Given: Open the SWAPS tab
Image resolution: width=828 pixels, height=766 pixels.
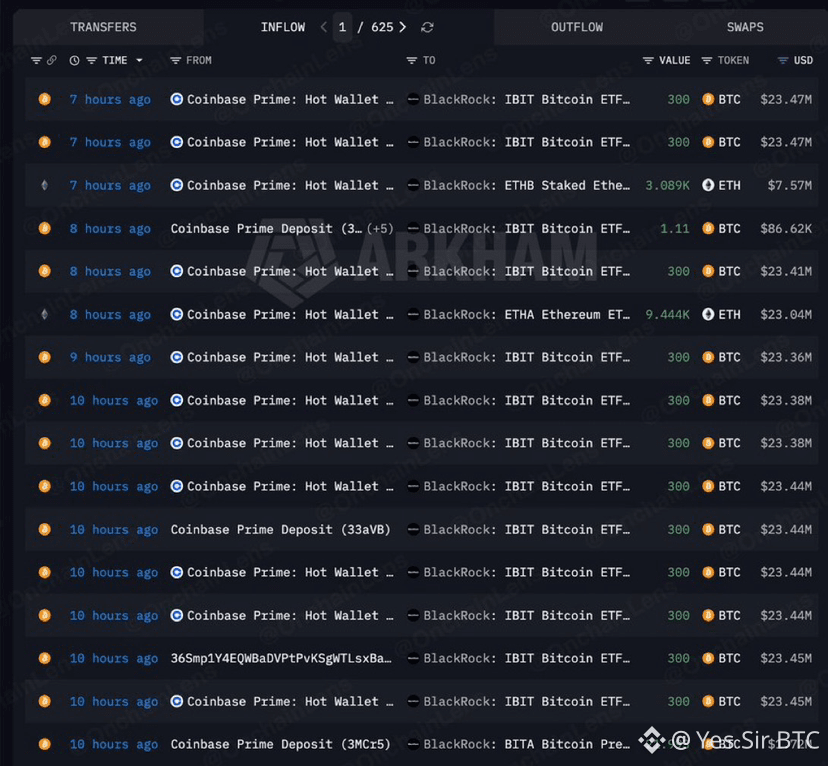Looking at the screenshot, I should click(x=745, y=27).
